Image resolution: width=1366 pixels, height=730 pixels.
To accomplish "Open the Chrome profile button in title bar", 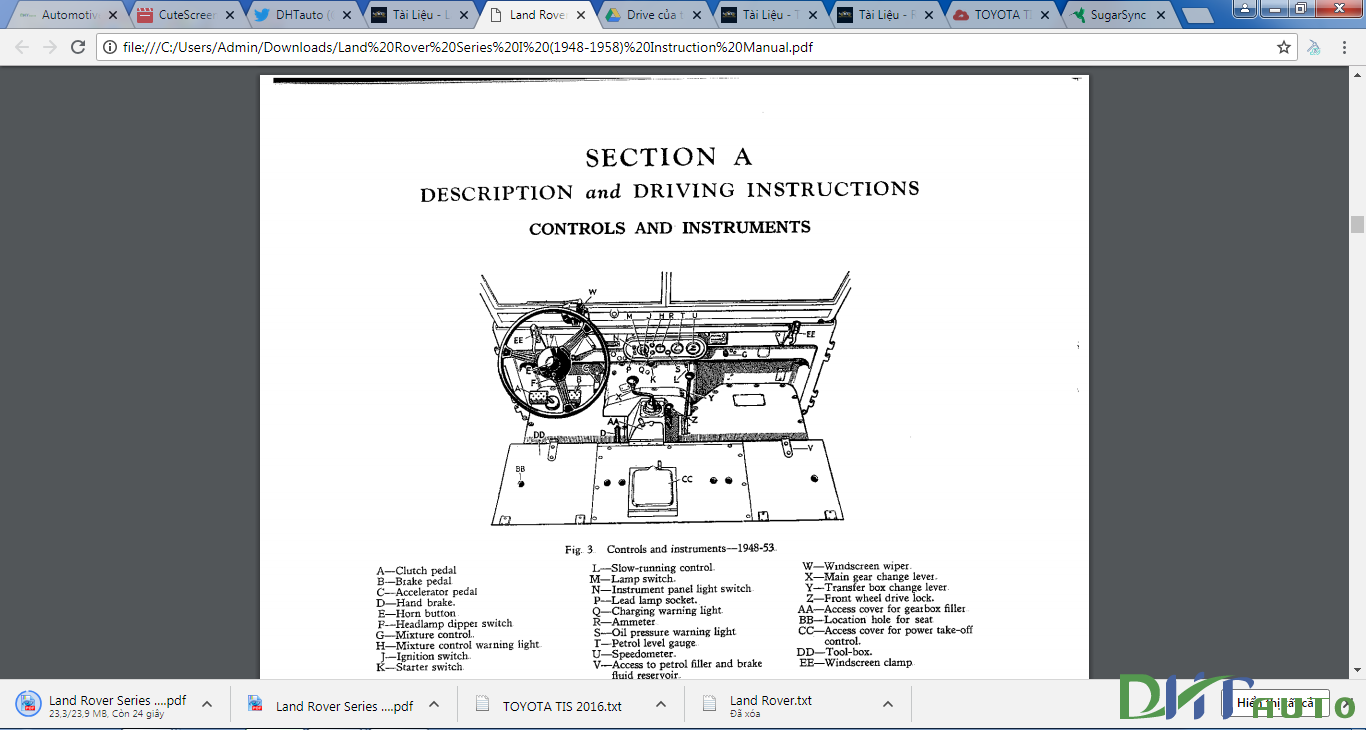I will click(1242, 7).
